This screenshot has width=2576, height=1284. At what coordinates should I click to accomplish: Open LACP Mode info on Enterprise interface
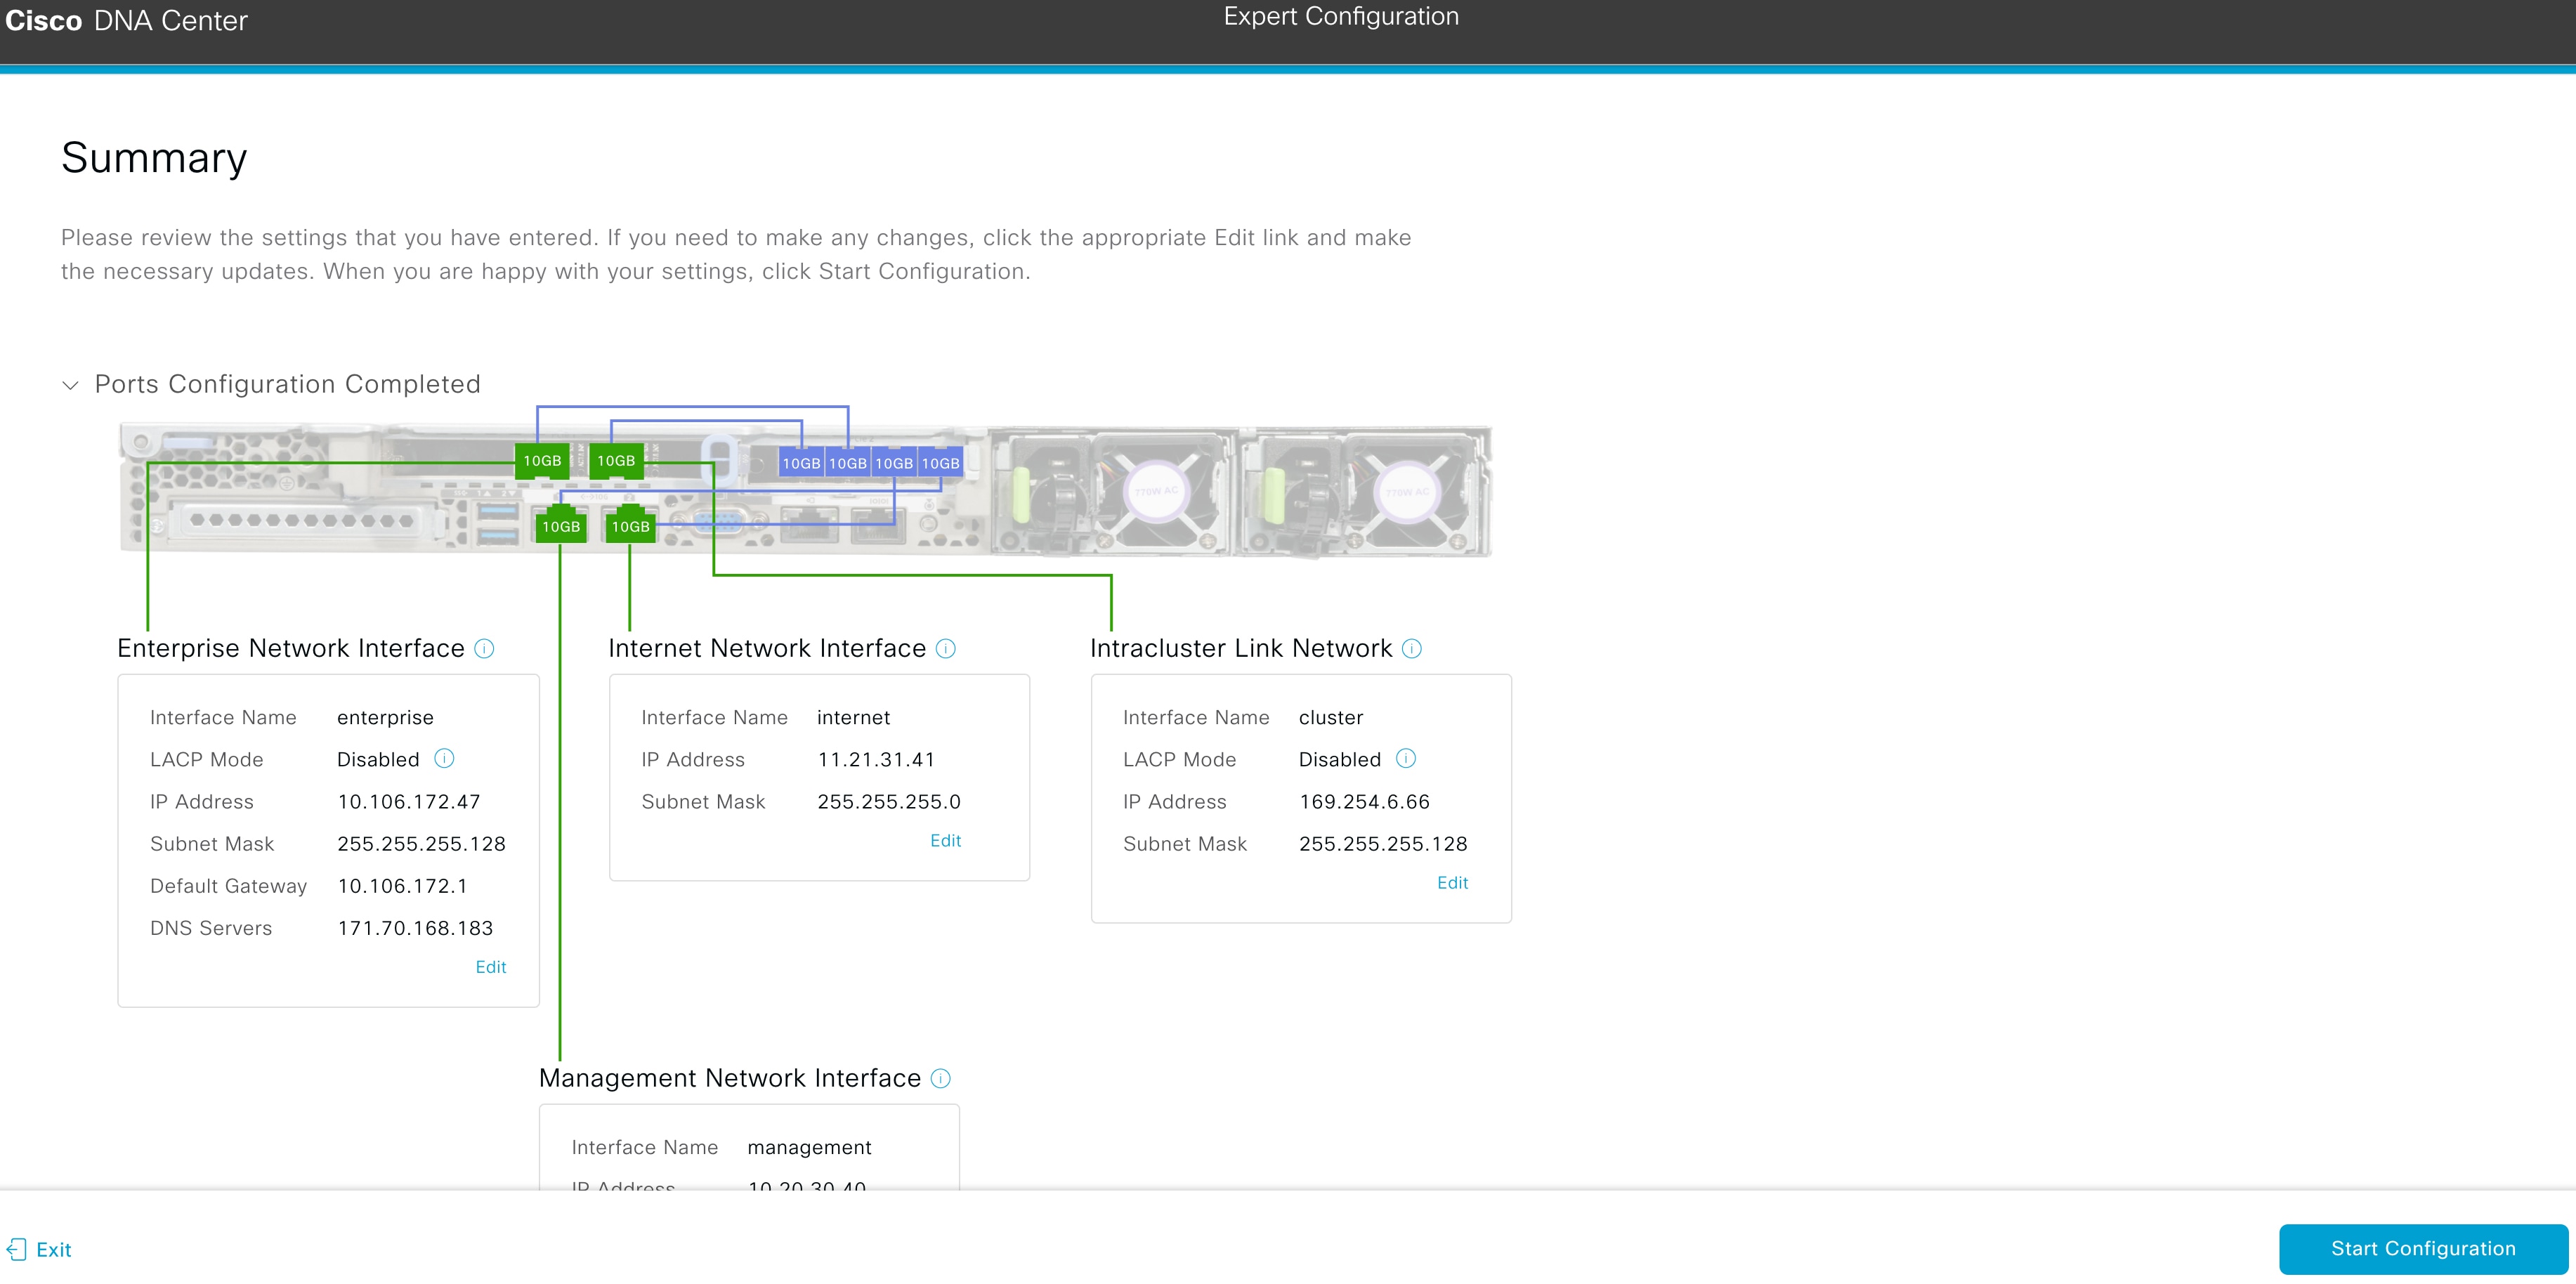pos(443,759)
